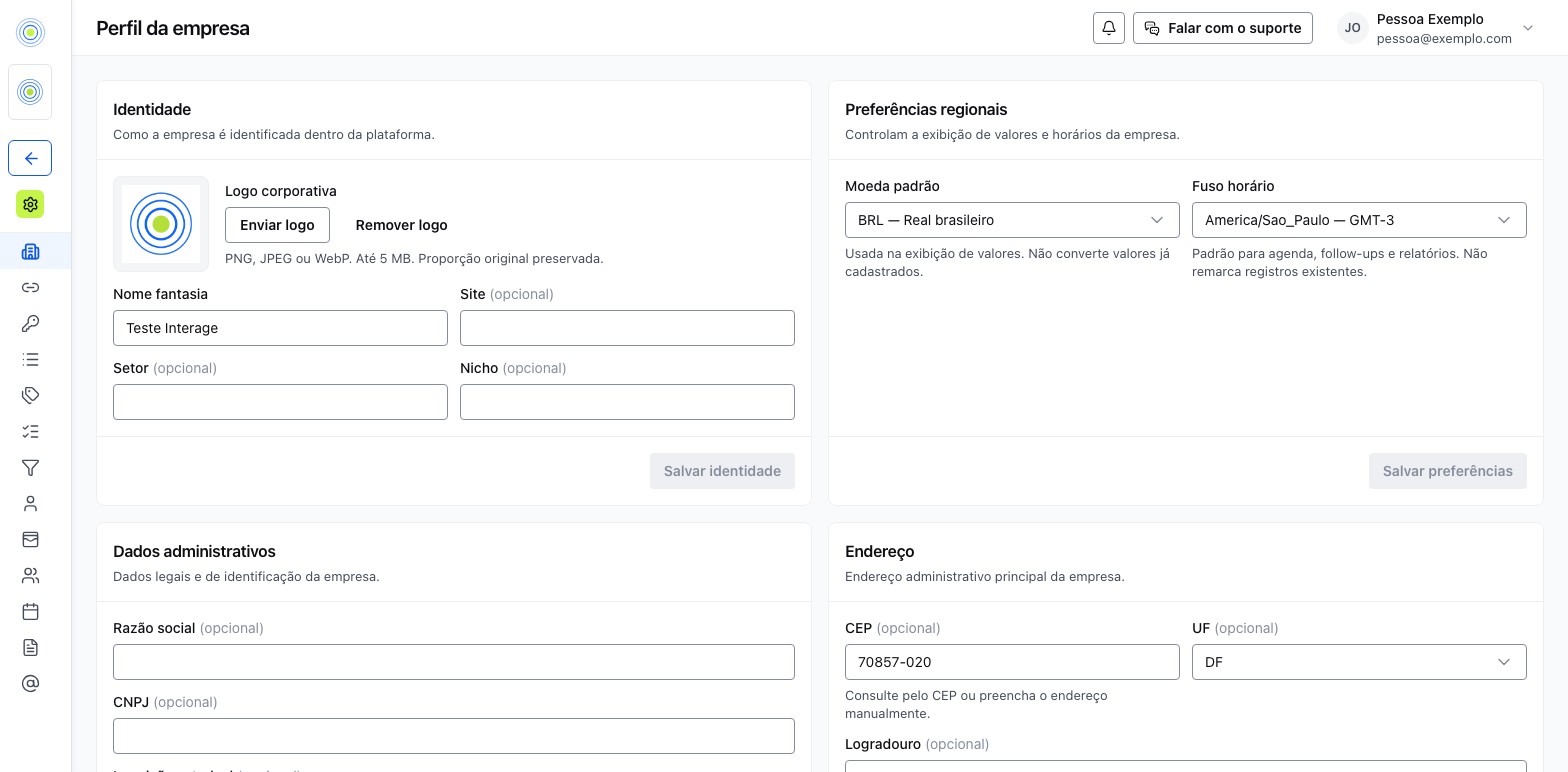Click the Salvar preferências button
This screenshot has height=772, width=1568.
click(x=1447, y=471)
